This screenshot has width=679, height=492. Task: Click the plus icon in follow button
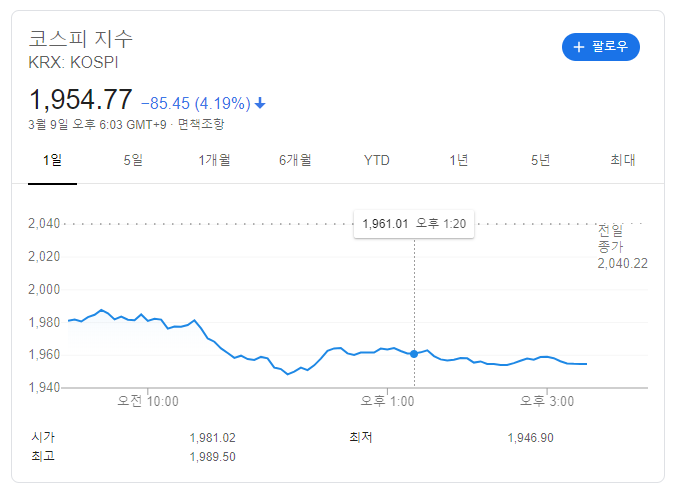coord(579,47)
